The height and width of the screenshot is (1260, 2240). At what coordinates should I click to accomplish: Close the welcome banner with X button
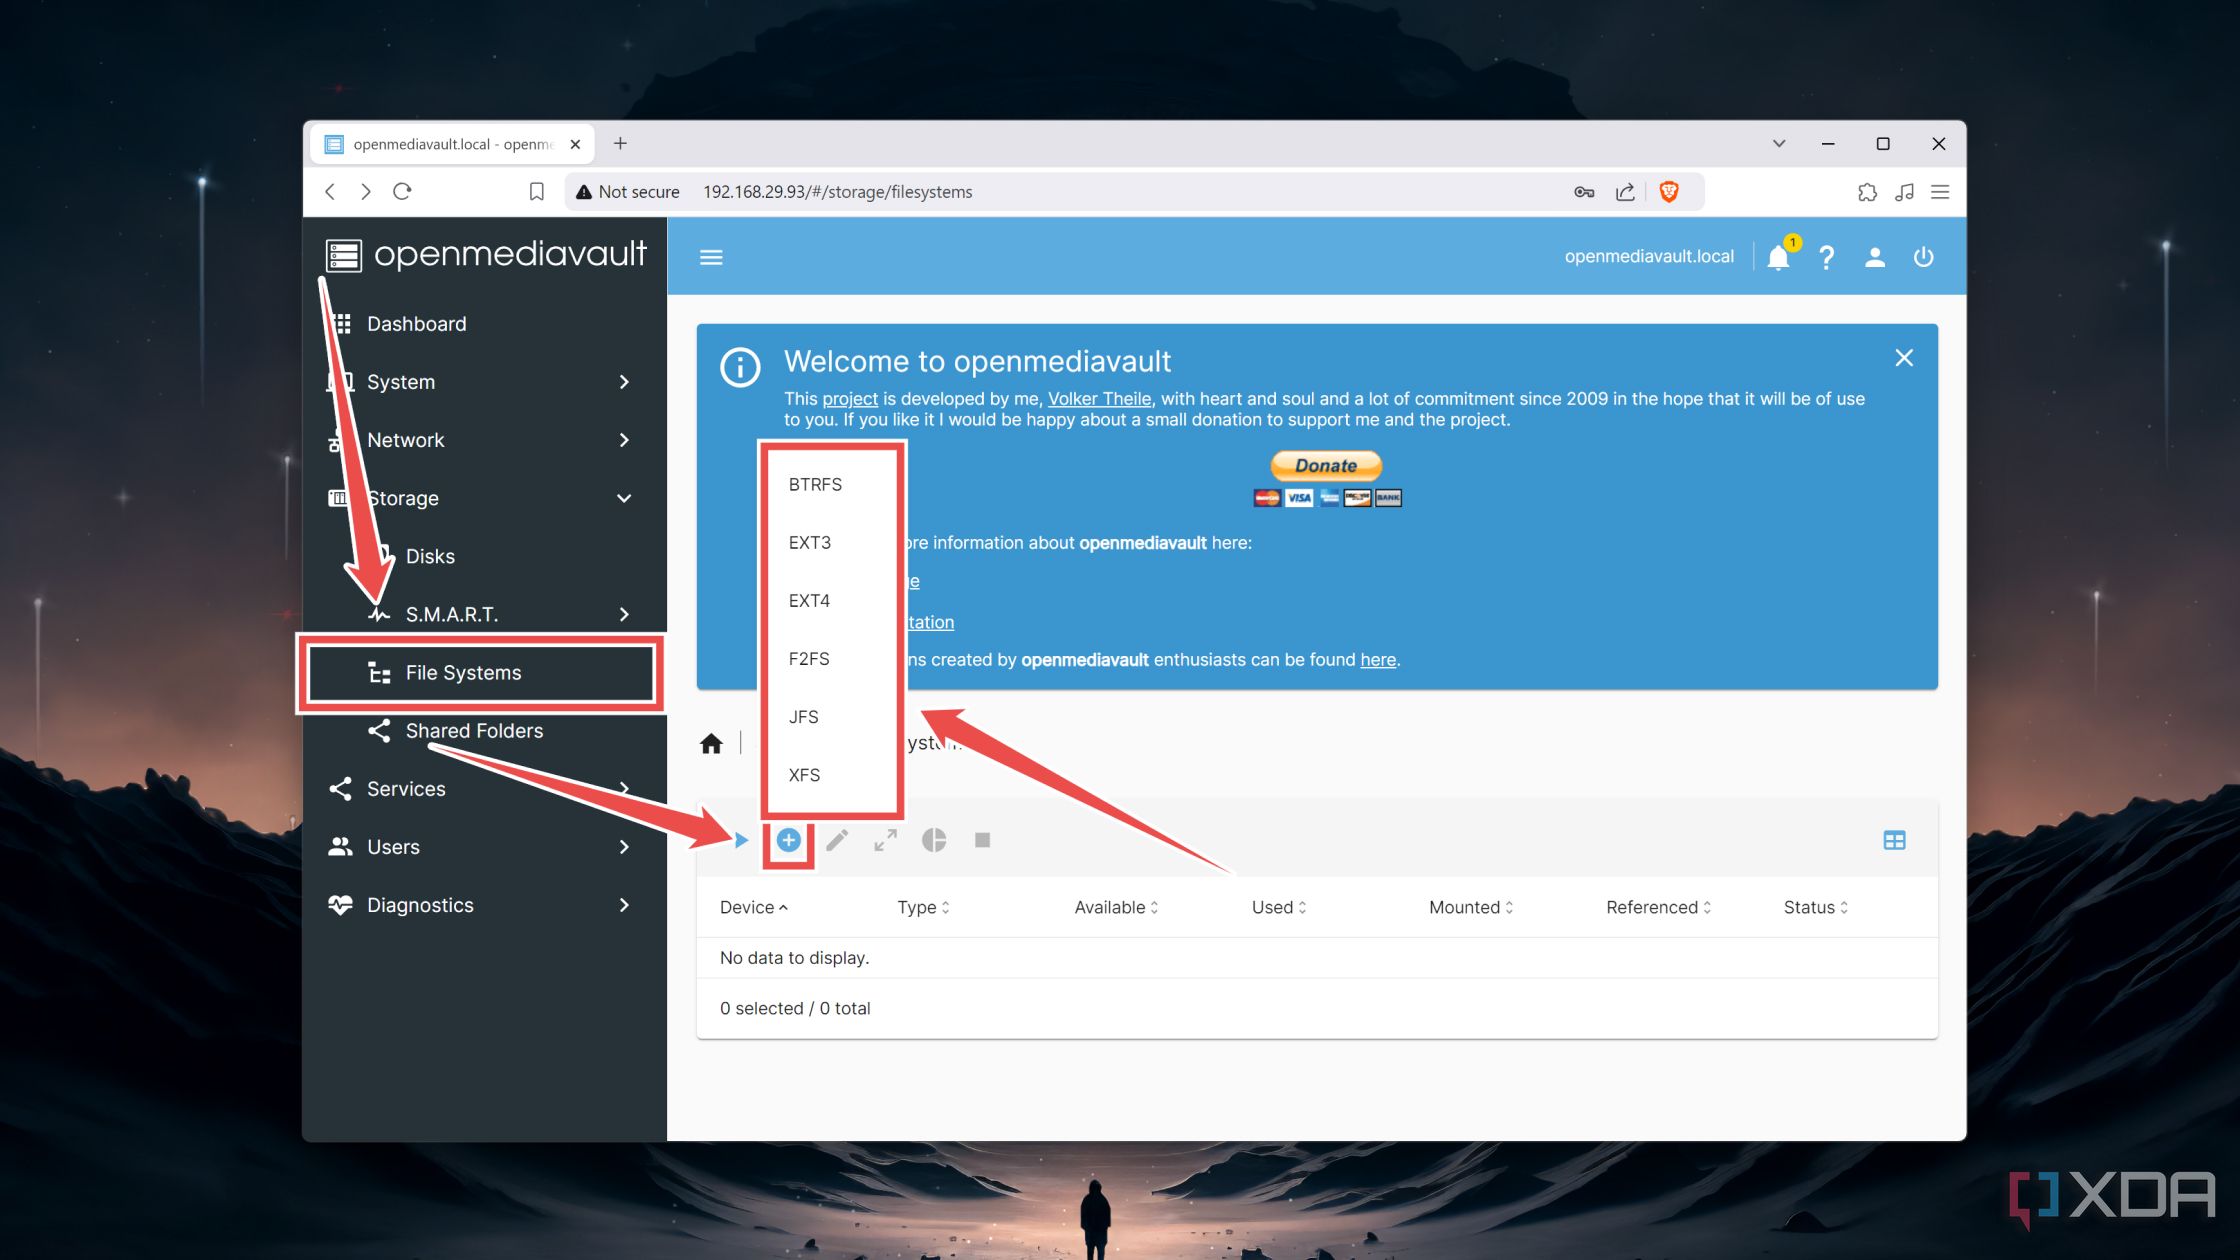point(1905,357)
